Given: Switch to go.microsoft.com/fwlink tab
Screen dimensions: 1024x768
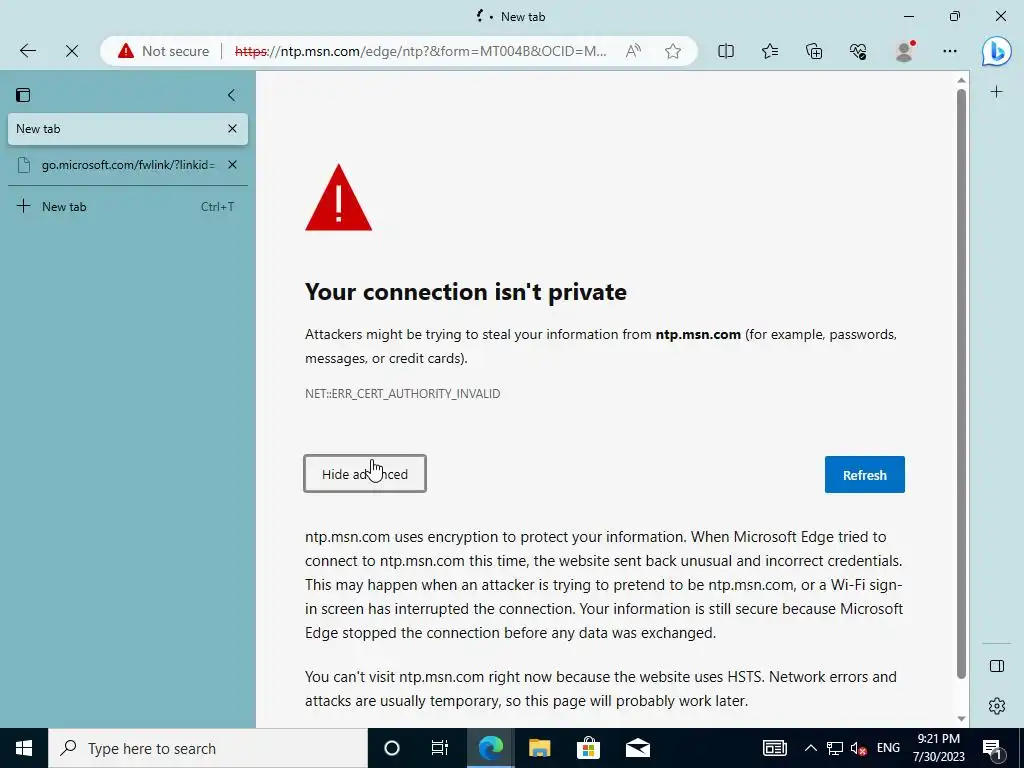Looking at the screenshot, I should (x=128, y=165).
